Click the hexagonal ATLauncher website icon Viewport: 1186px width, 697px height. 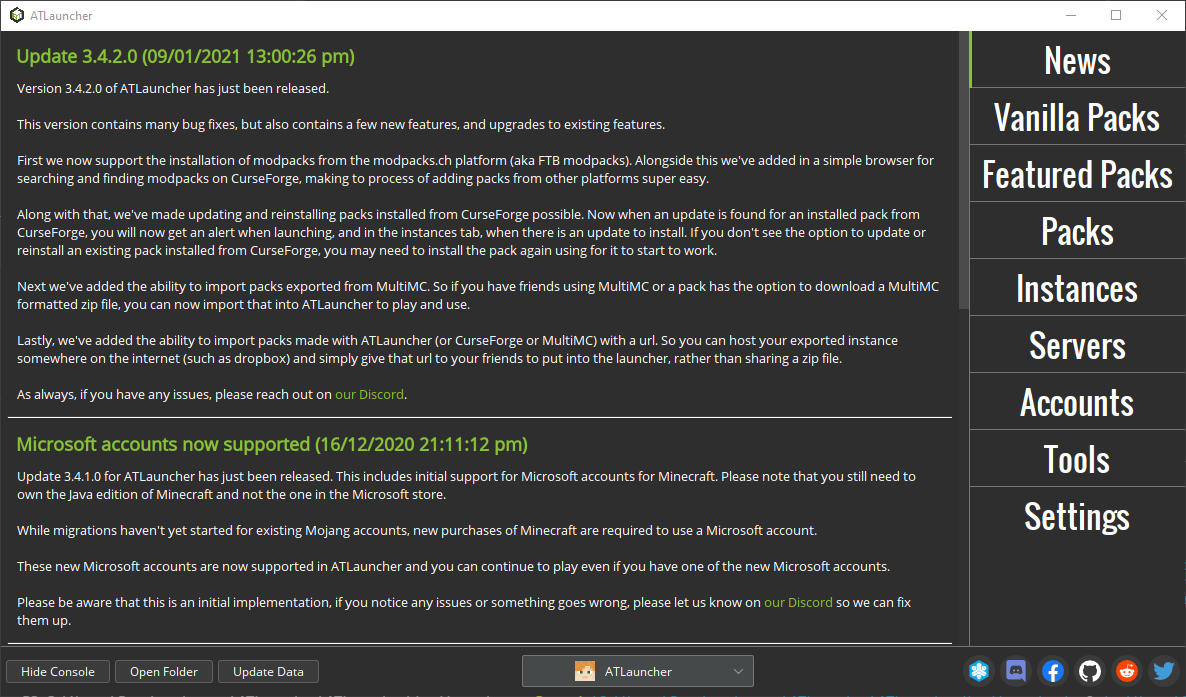(978, 671)
